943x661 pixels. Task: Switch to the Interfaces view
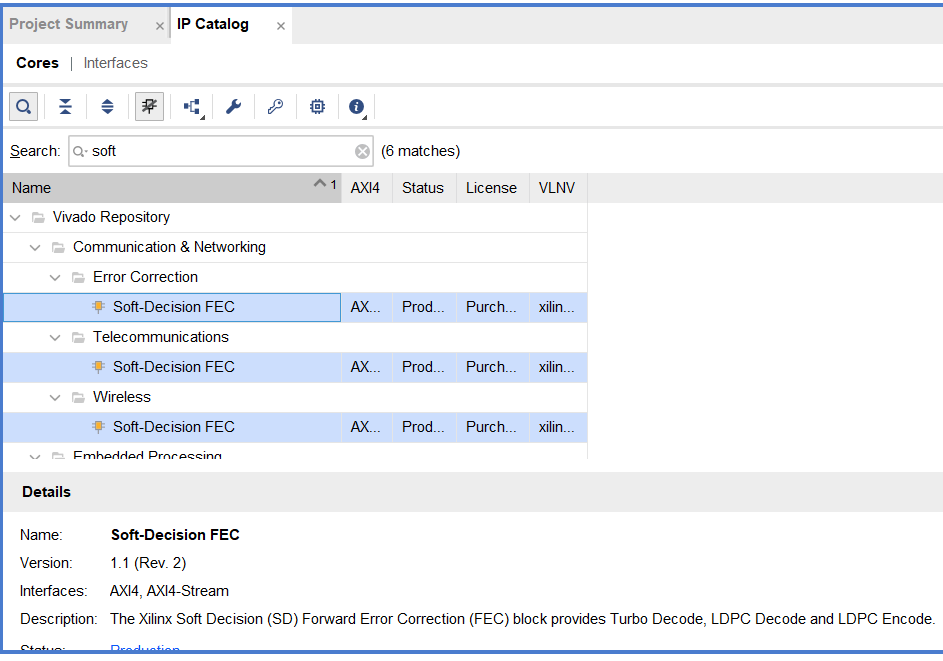pyautogui.click(x=115, y=63)
